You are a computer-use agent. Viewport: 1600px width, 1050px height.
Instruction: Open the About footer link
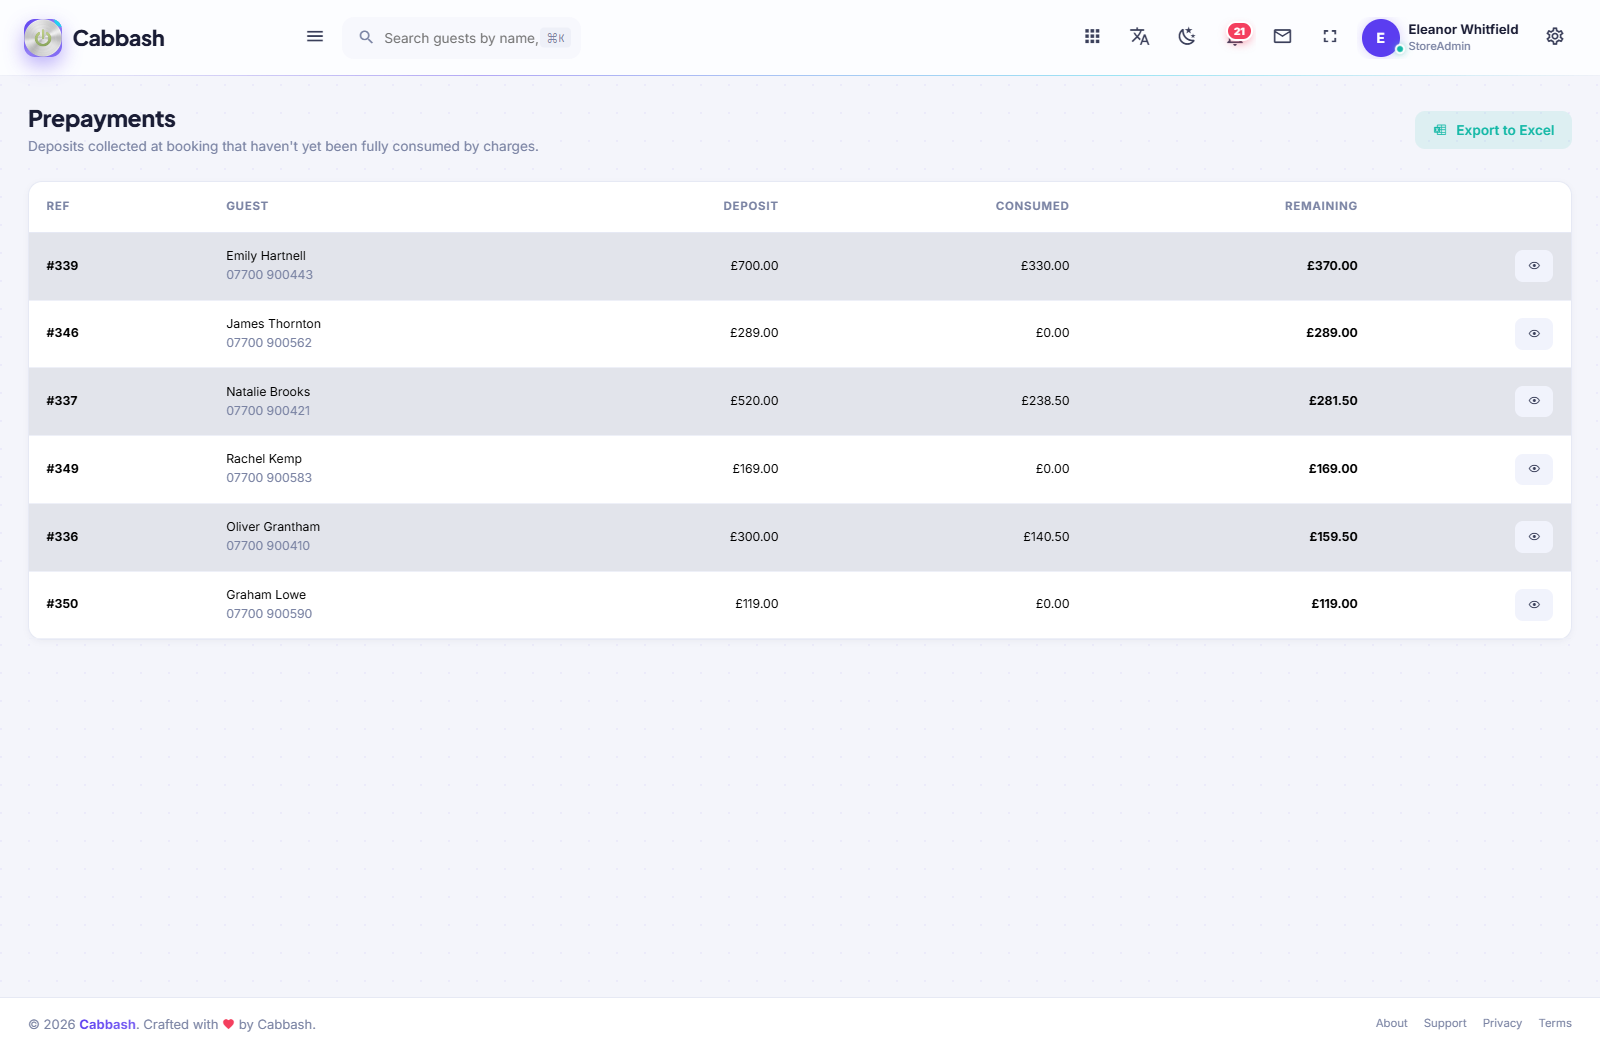point(1391,1023)
